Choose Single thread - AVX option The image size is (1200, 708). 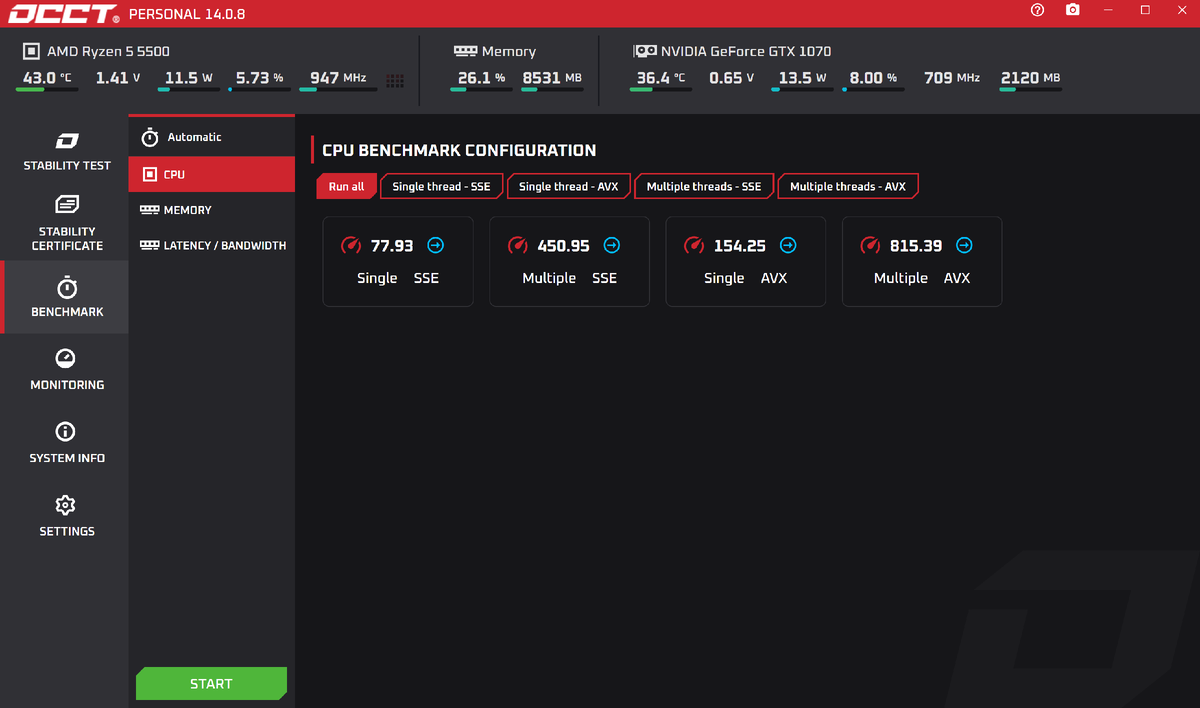point(568,186)
